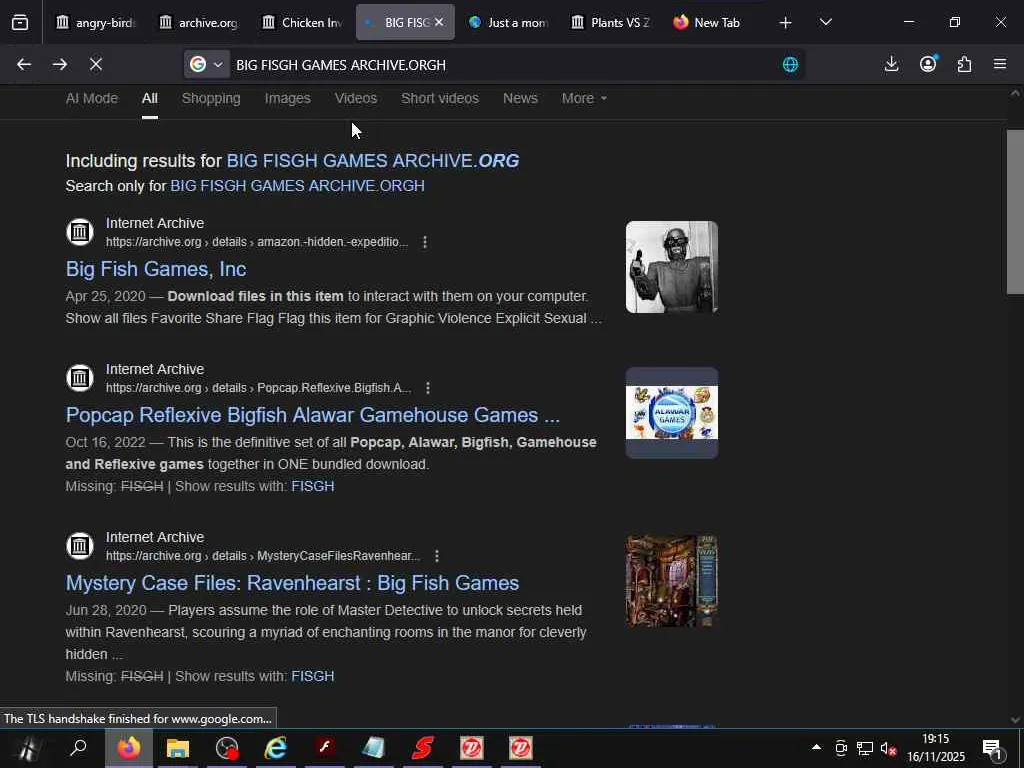The image size is (1024, 768).
Task: Open a new browser tab
Action: pos(786,23)
